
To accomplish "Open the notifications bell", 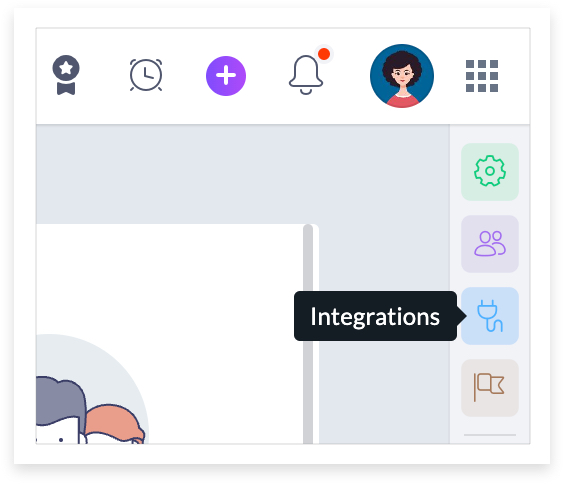I will click(x=306, y=75).
